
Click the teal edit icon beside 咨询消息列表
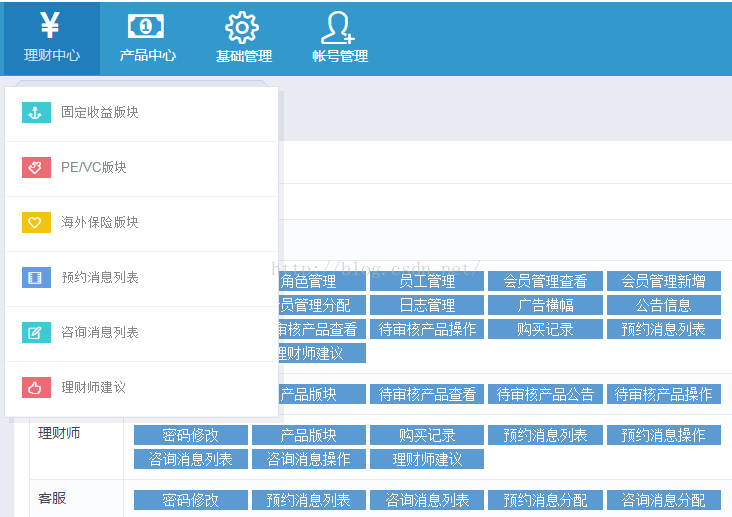tap(36, 333)
